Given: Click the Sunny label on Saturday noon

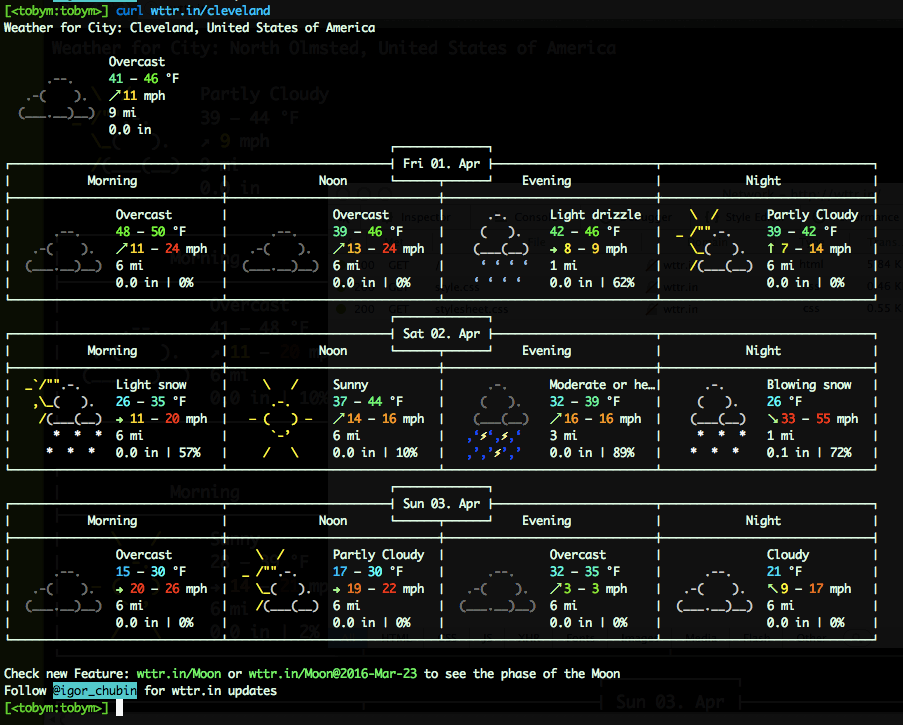Looking at the screenshot, I should (x=350, y=385).
